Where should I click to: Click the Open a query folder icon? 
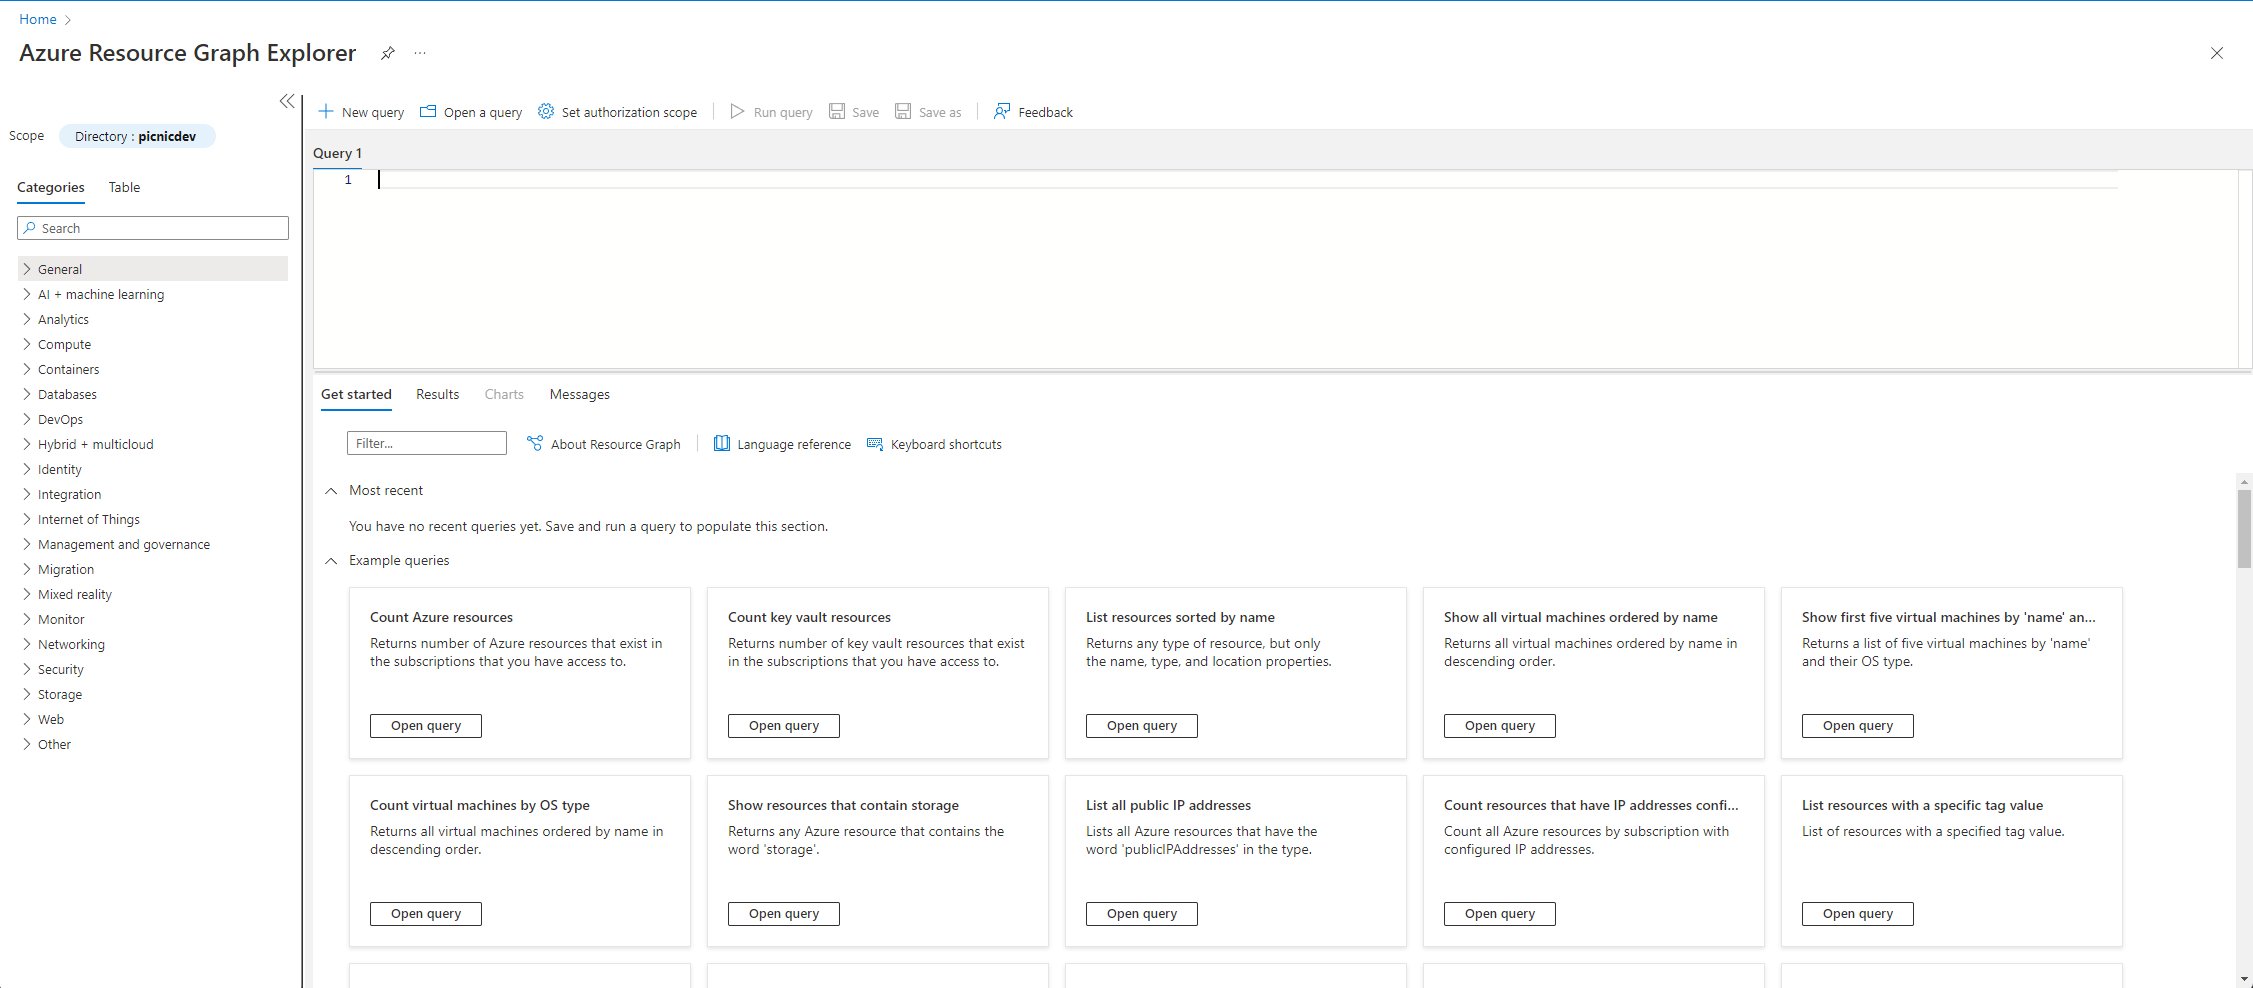[x=428, y=111]
